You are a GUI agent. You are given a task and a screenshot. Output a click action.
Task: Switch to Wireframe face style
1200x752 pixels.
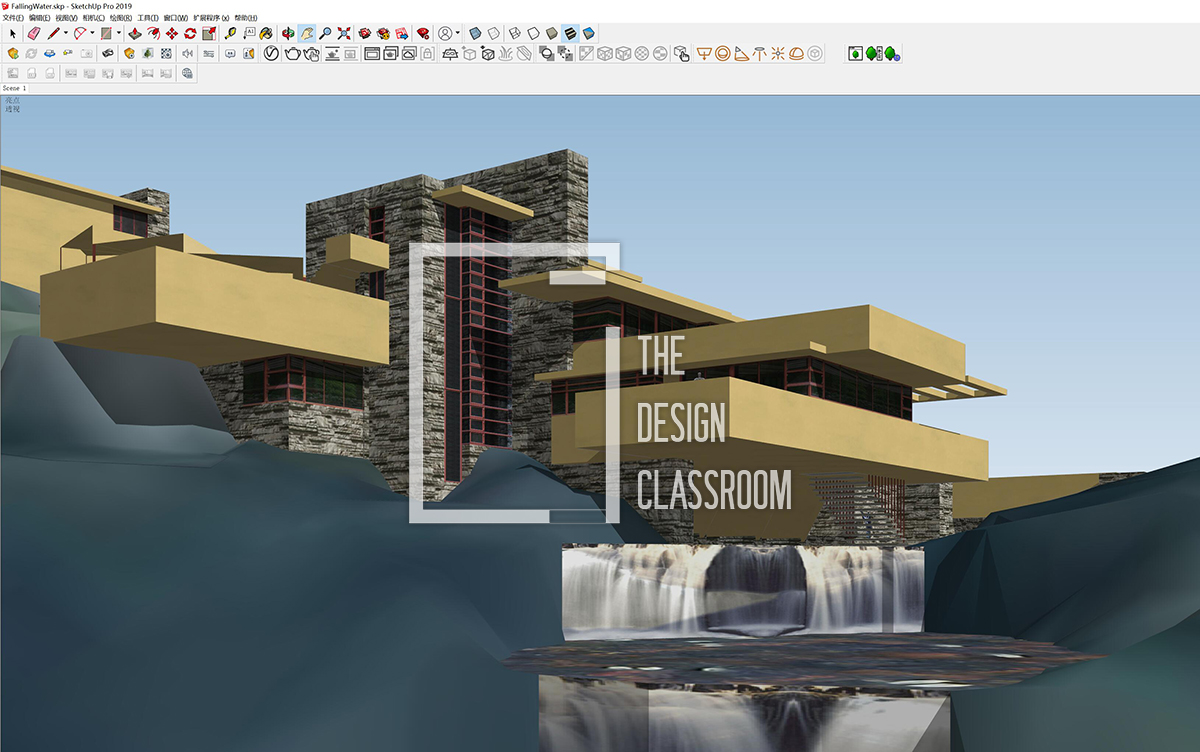coord(513,33)
